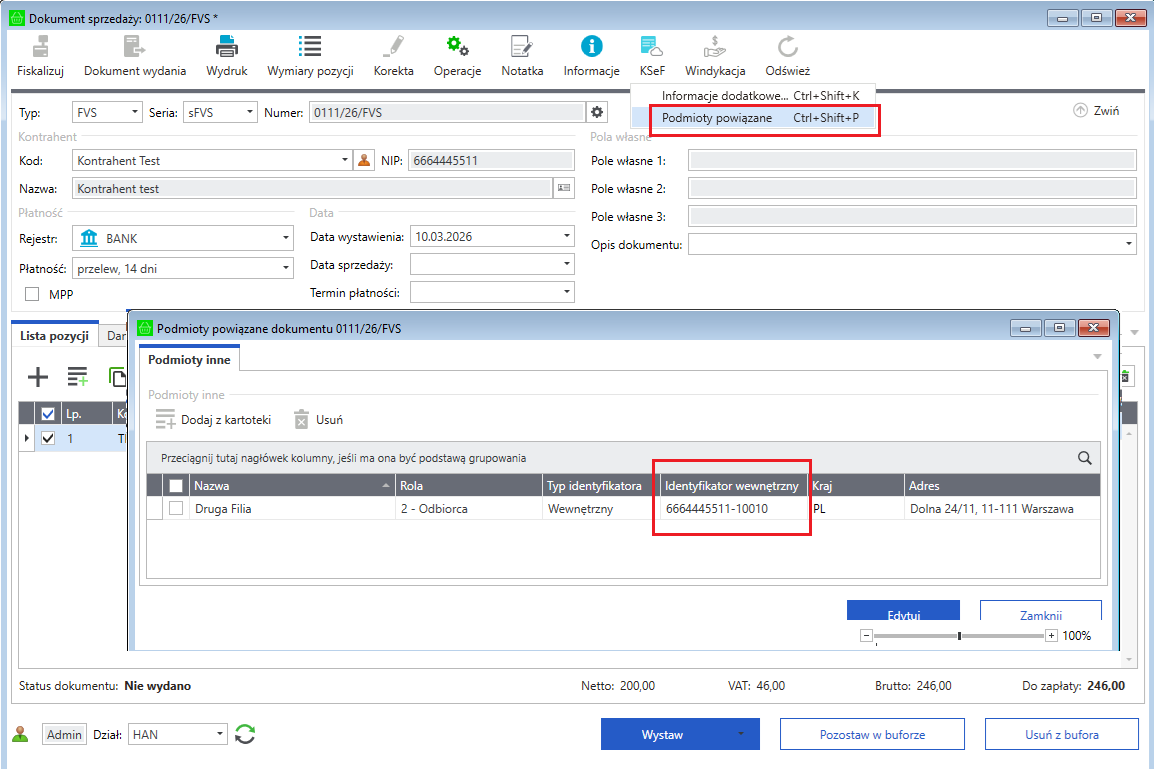Click the Fiskalizuj toolbar icon
Viewport: 1154px width, 769px height.
(x=40, y=46)
